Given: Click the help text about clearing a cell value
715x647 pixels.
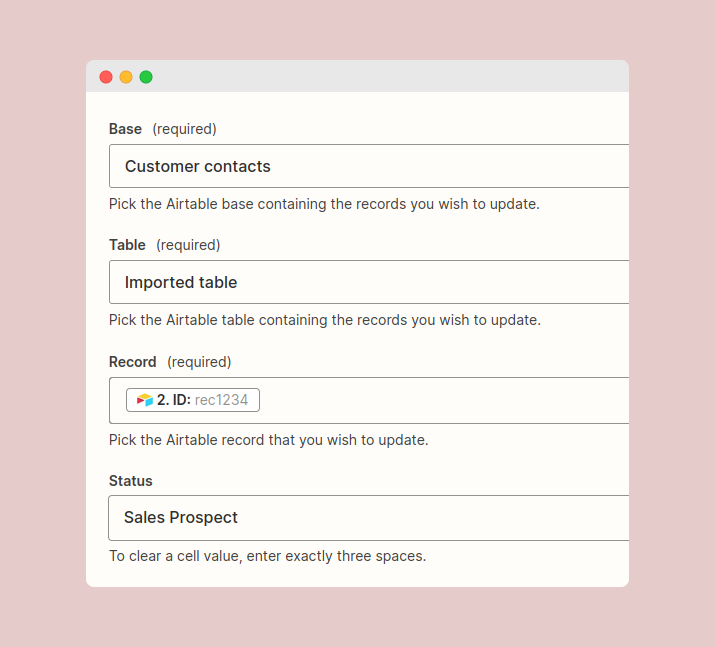Looking at the screenshot, I should coord(268,556).
